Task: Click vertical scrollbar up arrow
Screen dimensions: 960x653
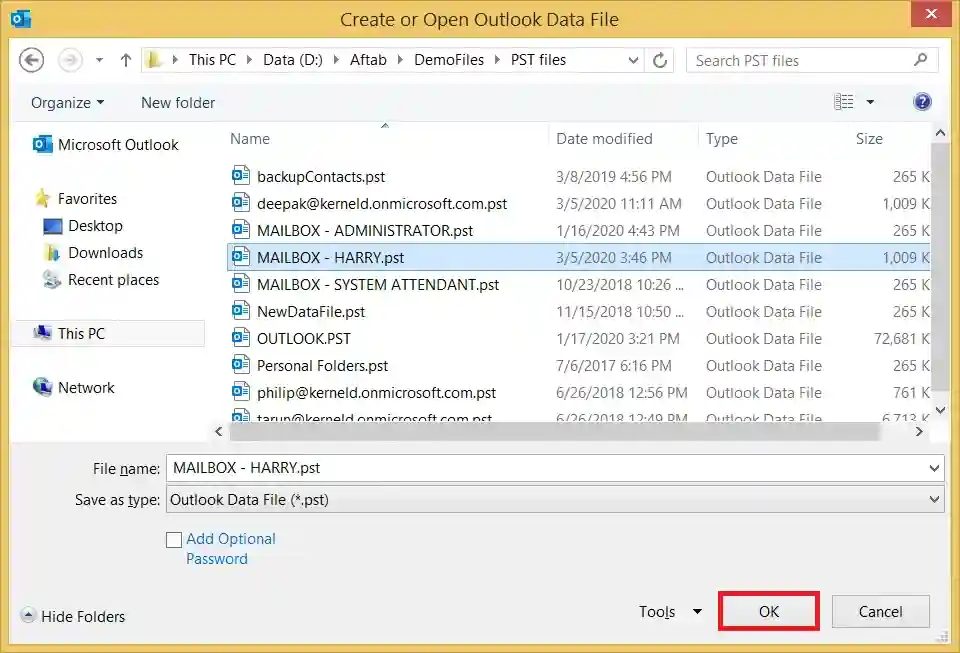Action: pos(940,133)
